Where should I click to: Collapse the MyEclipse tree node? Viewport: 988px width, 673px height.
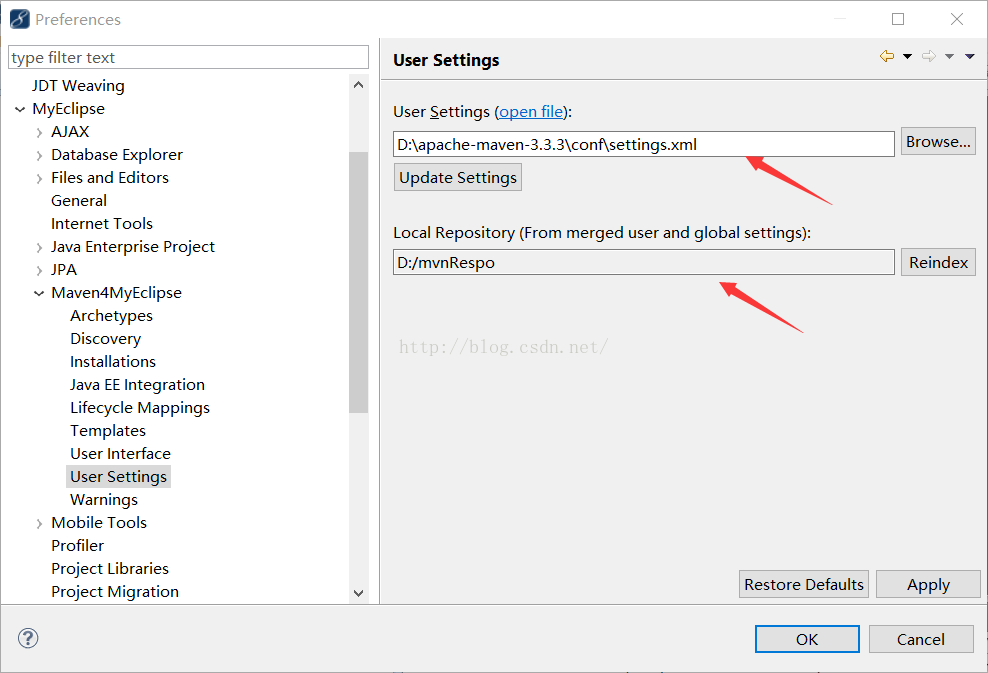pos(20,109)
